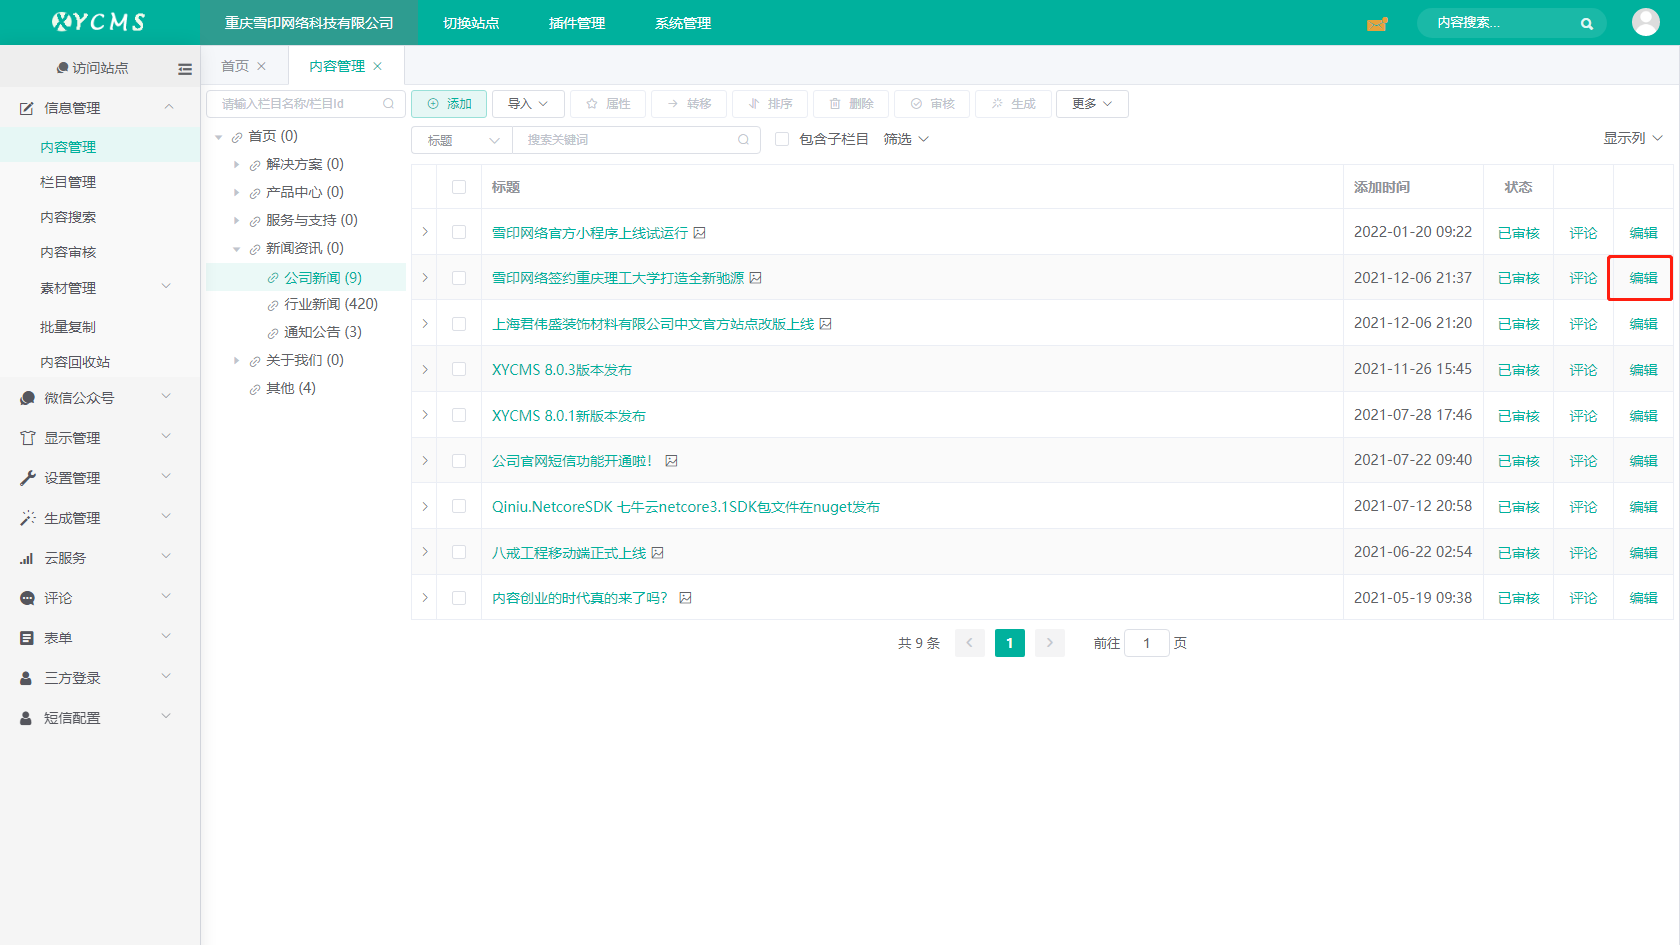The image size is (1680, 945).
Task: Check the row 雪印网络签约重庆理工大学打造全新驰源
Action: pos(459,278)
